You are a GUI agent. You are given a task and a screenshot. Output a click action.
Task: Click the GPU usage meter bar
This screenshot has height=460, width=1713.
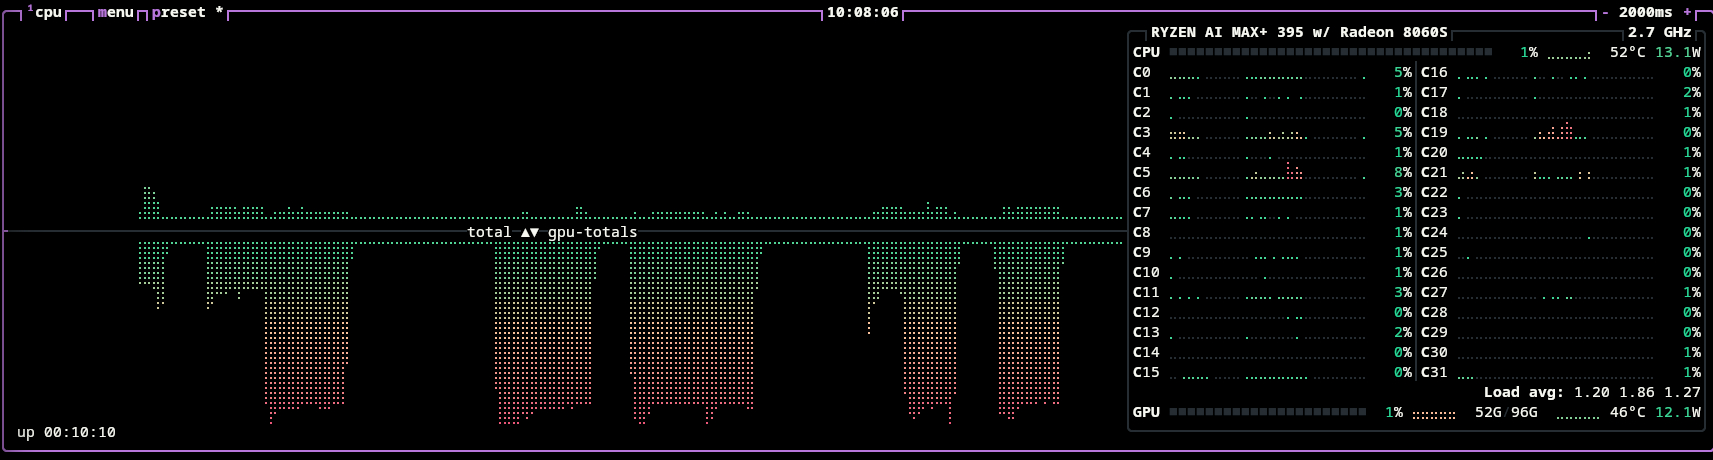click(1267, 412)
